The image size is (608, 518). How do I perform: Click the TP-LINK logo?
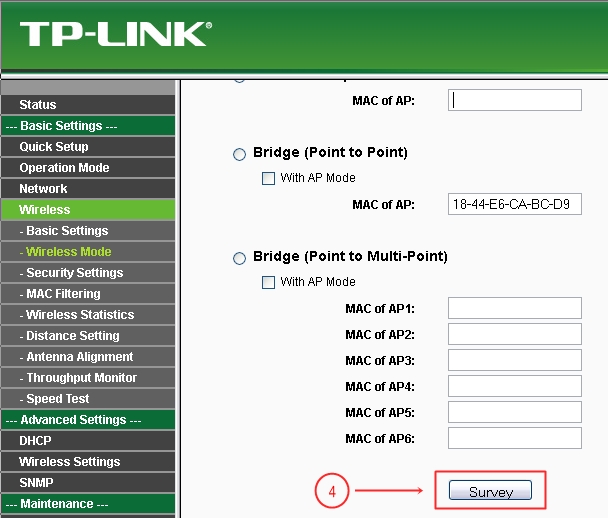tap(116, 34)
